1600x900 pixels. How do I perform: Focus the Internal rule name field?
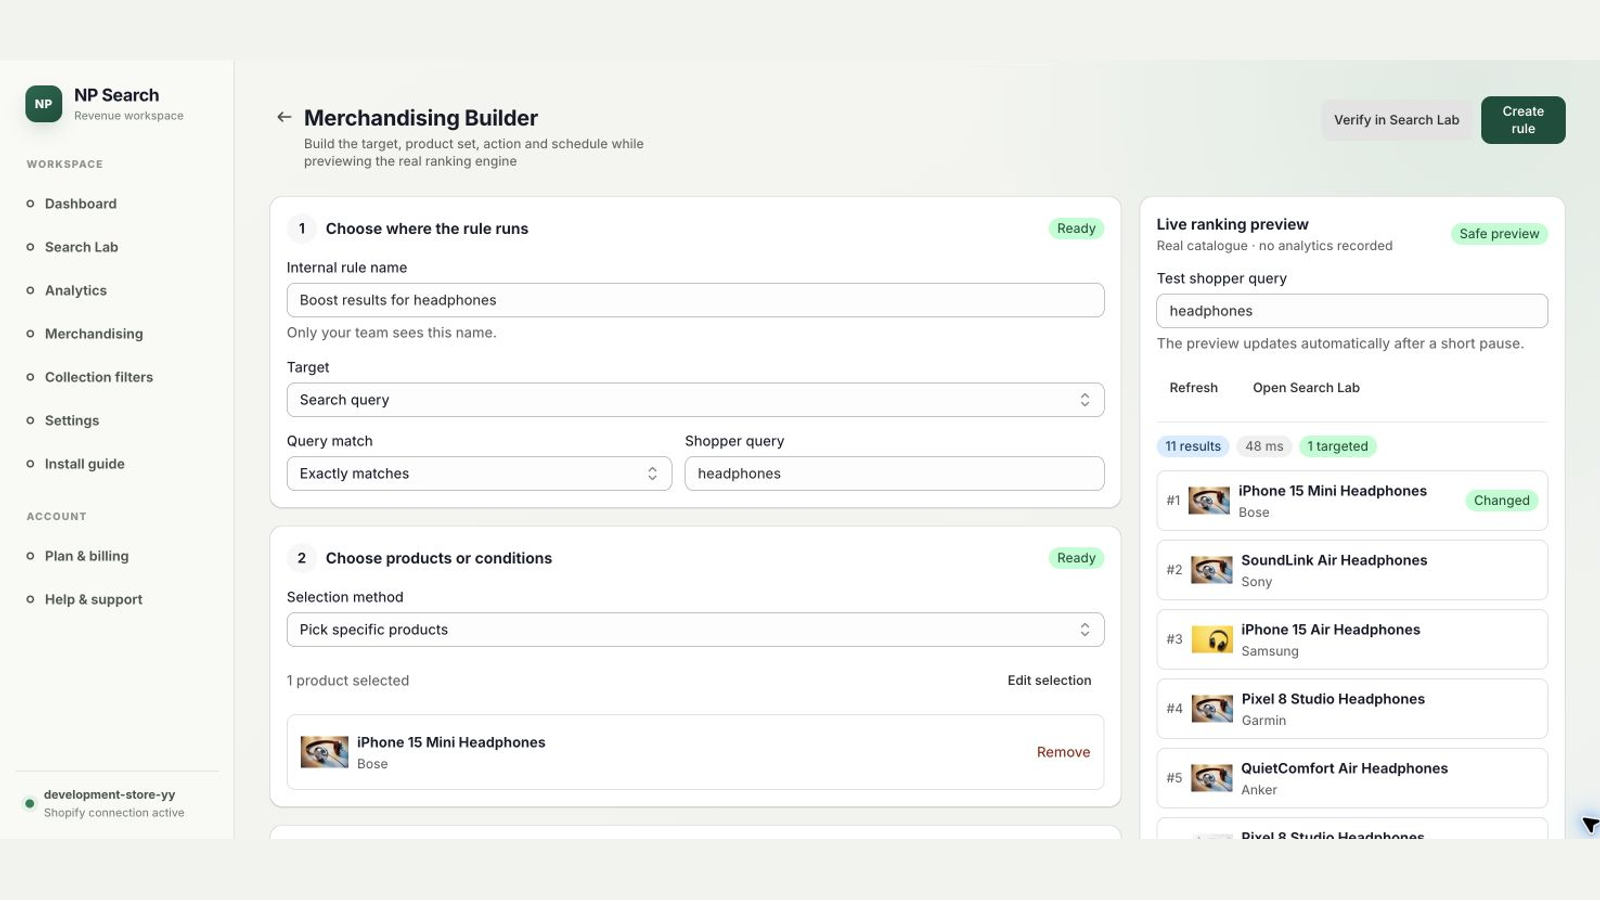pyautogui.click(x=695, y=300)
